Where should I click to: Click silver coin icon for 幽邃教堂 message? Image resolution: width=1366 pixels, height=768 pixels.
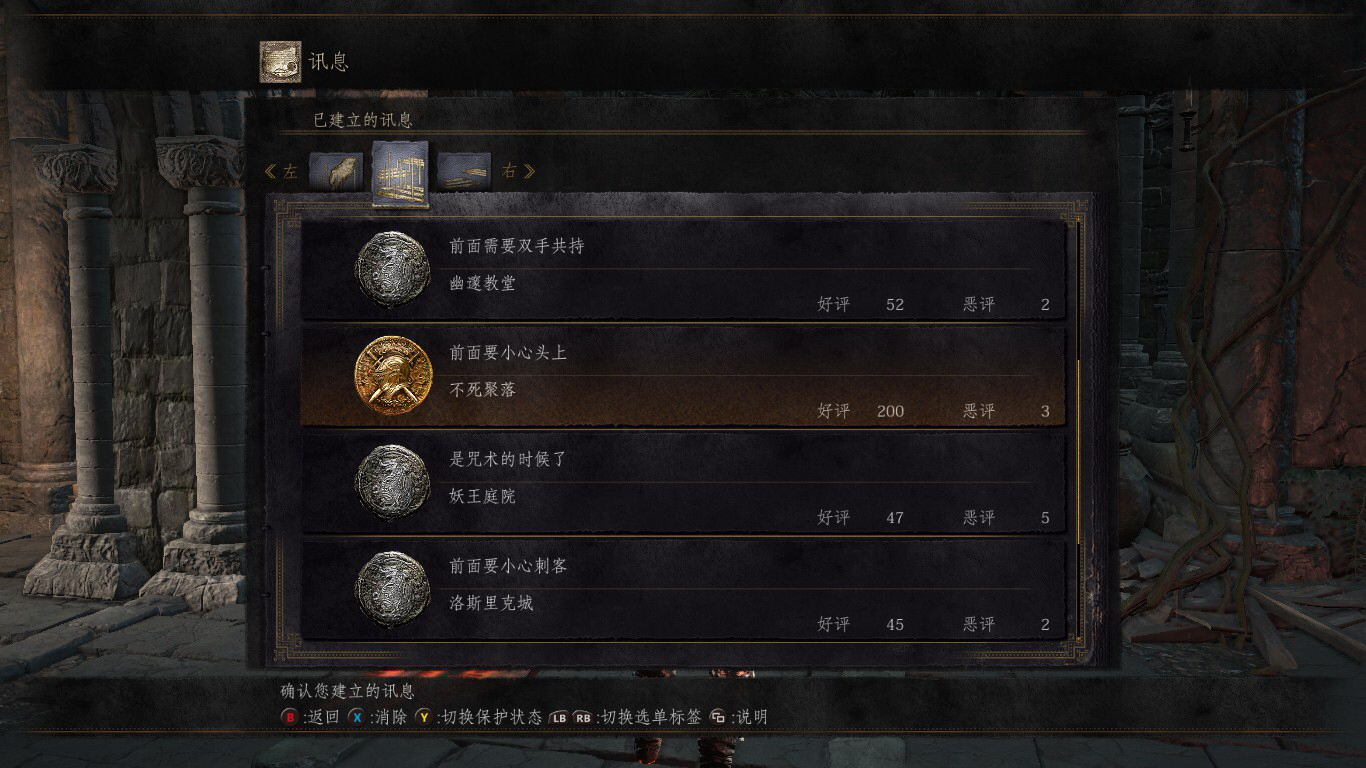(393, 270)
